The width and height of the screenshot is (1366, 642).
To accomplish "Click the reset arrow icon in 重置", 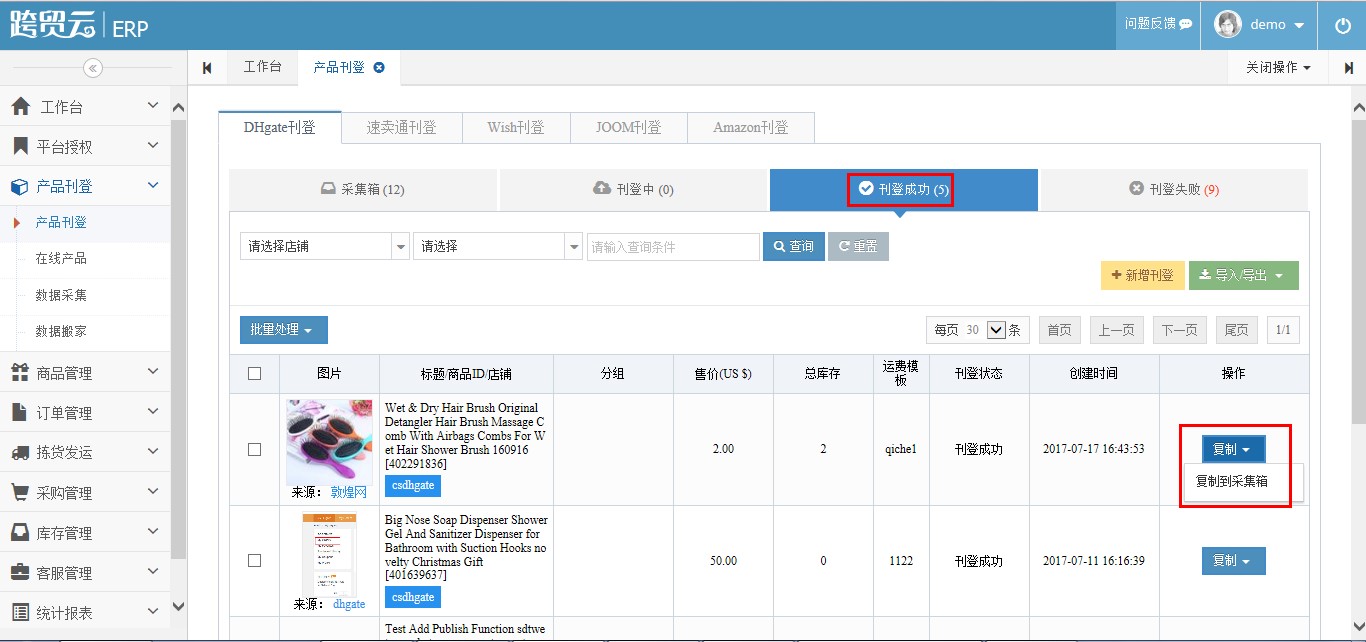I will coord(845,246).
